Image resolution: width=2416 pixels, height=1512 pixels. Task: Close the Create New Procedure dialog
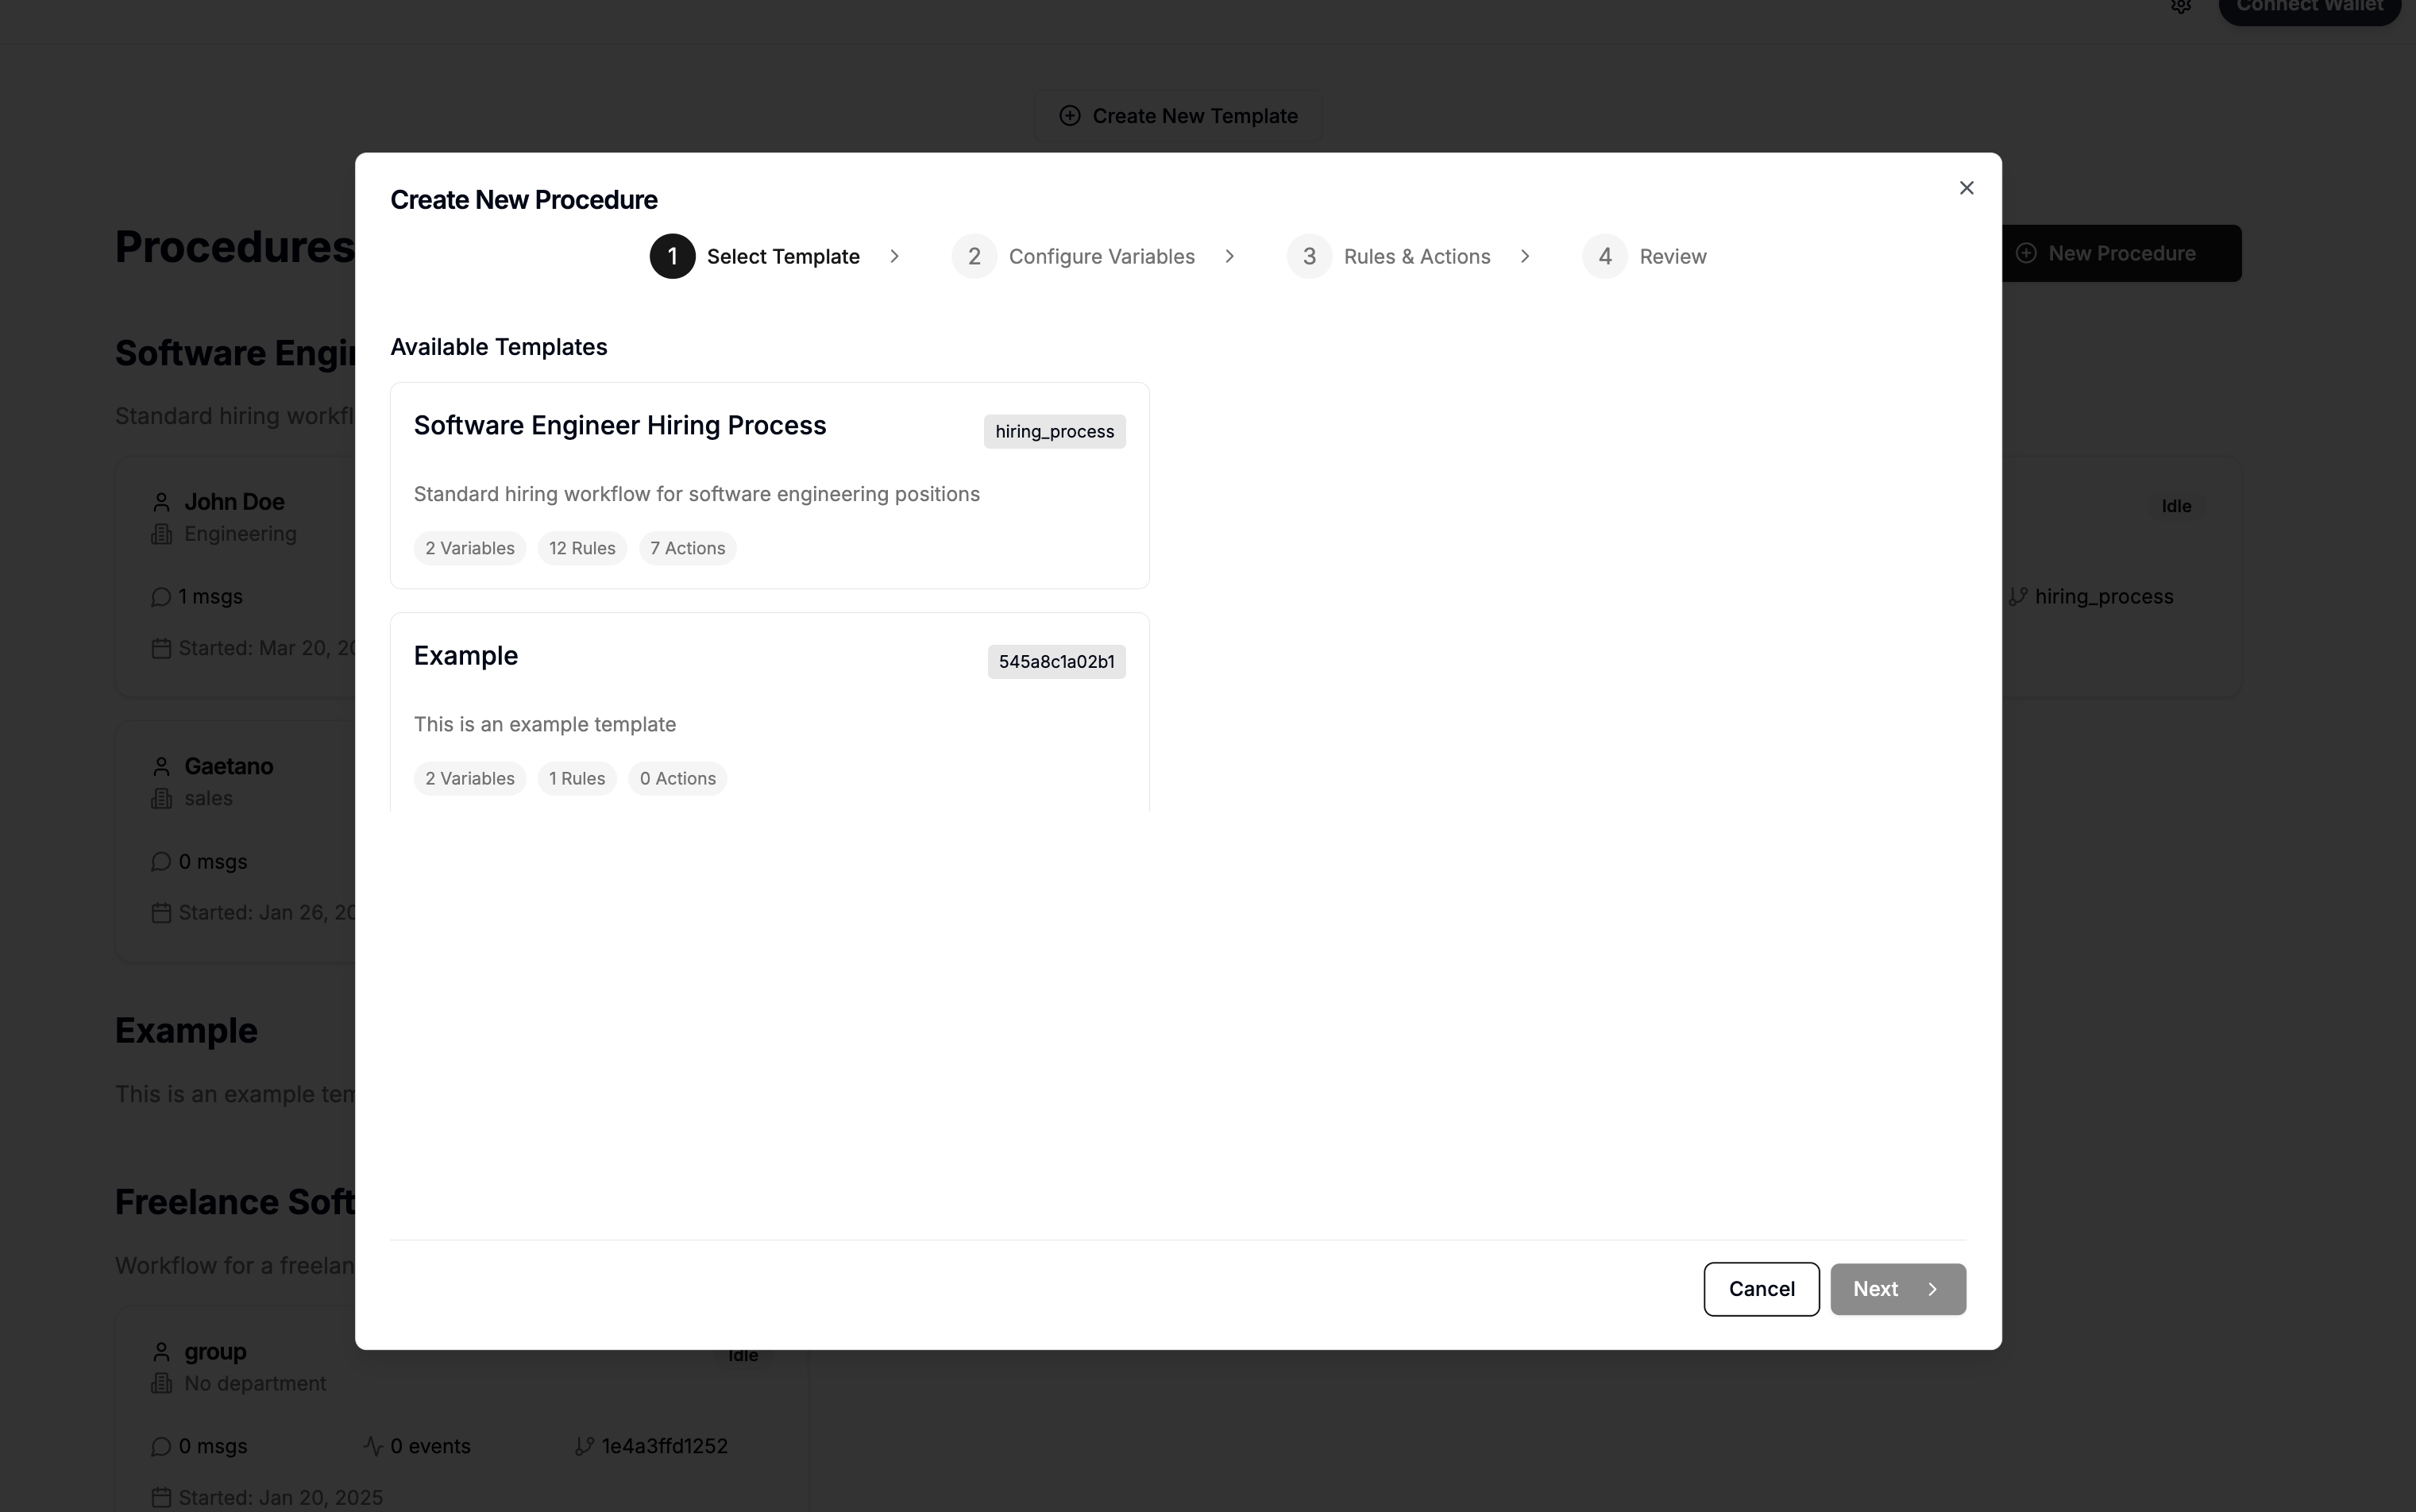(x=1966, y=188)
